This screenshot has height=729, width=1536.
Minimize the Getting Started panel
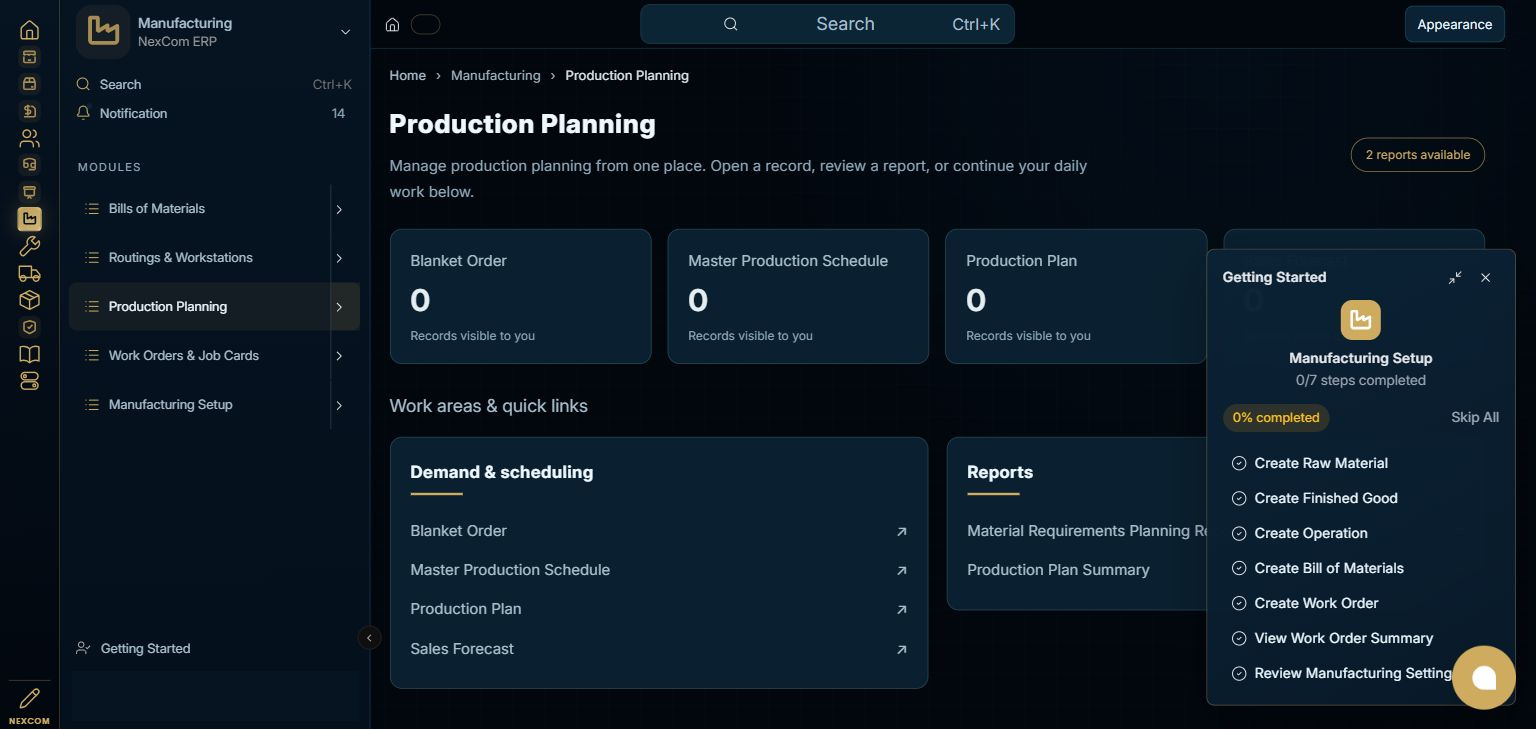point(1455,278)
